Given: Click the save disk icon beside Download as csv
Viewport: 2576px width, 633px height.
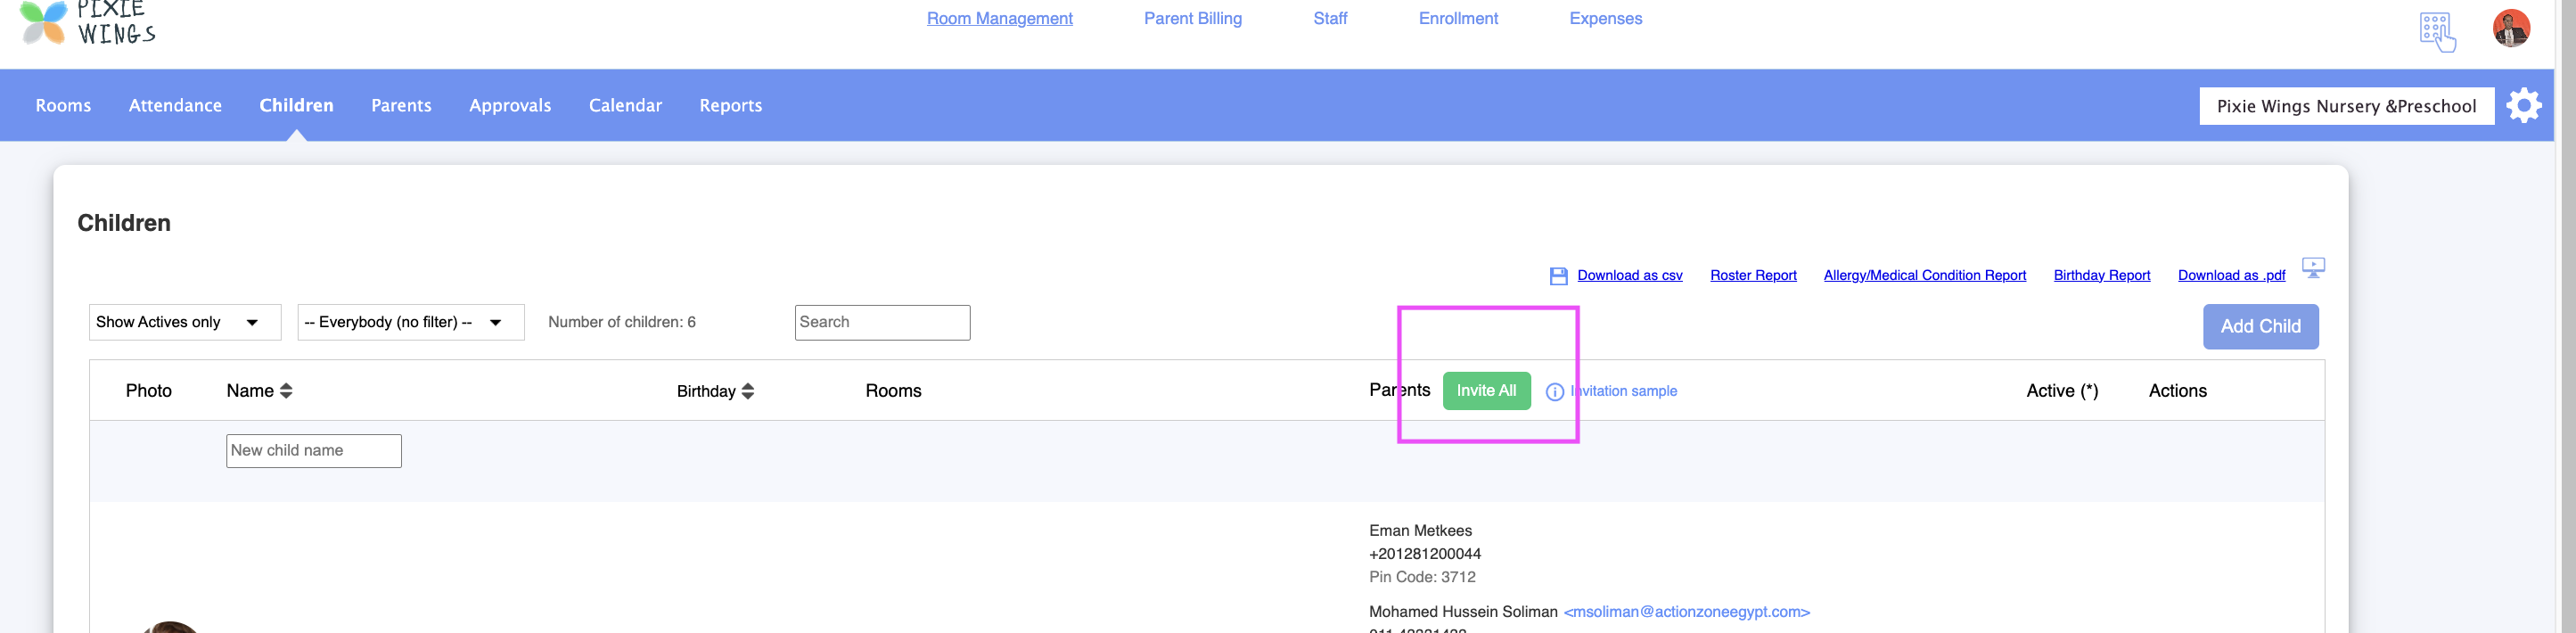Looking at the screenshot, I should pos(1558,276).
